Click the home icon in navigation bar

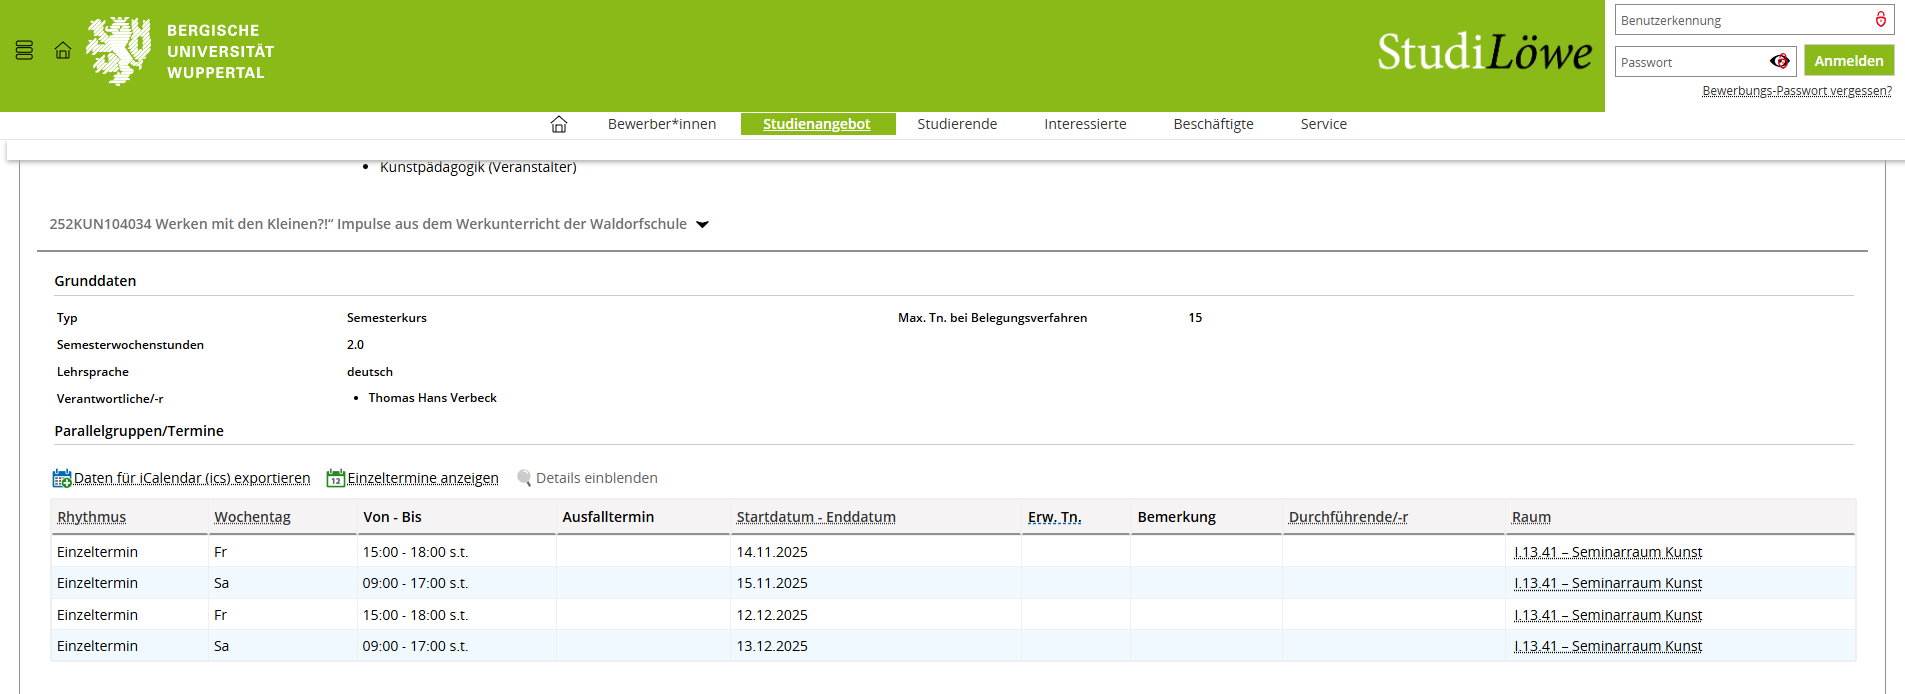559,124
